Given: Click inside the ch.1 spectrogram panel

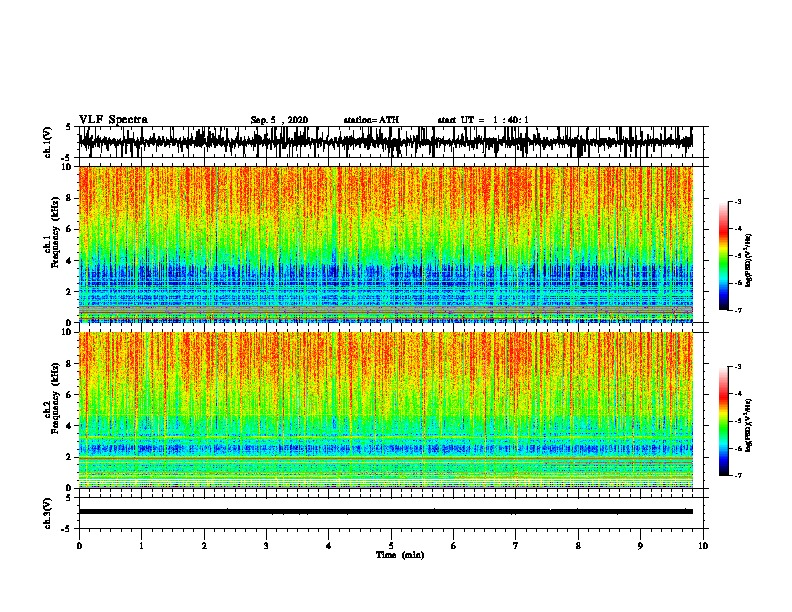Looking at the screenshot, I should 386,244.
